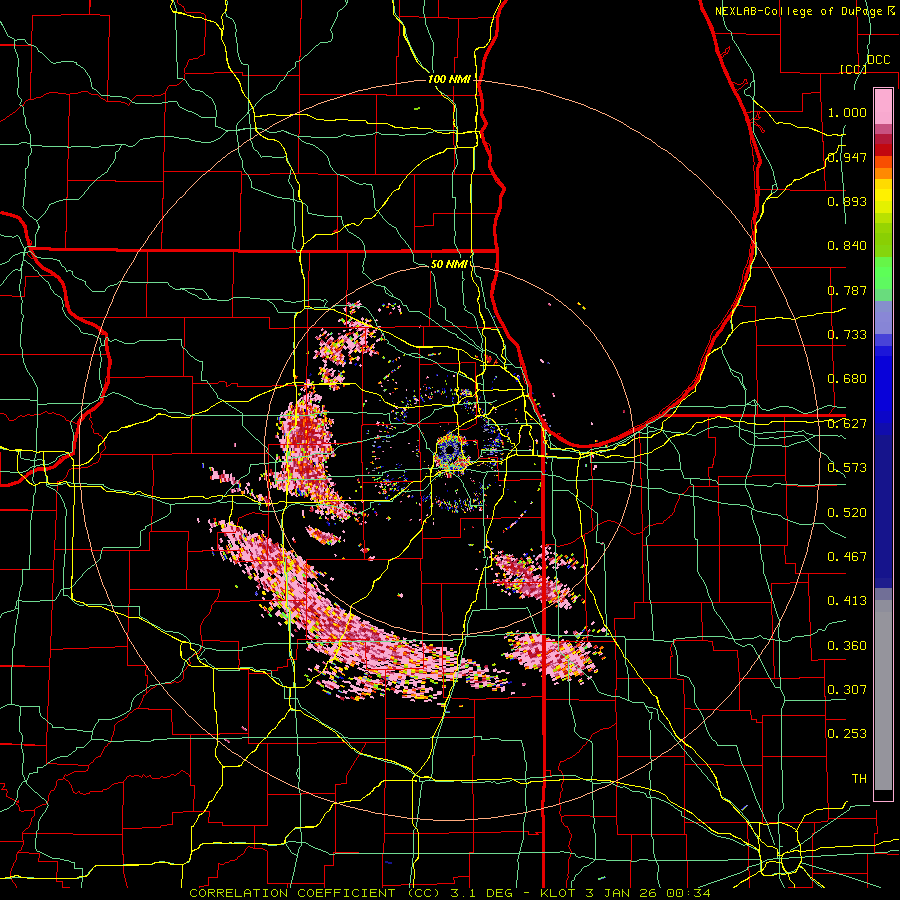Click the [CC] unit label
Viewport: 900px width, 900px height.
853,69
